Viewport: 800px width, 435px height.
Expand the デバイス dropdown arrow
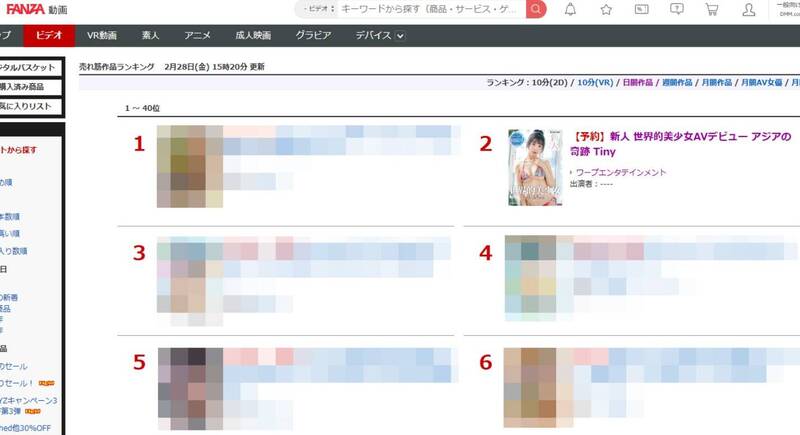pos(401,36)
